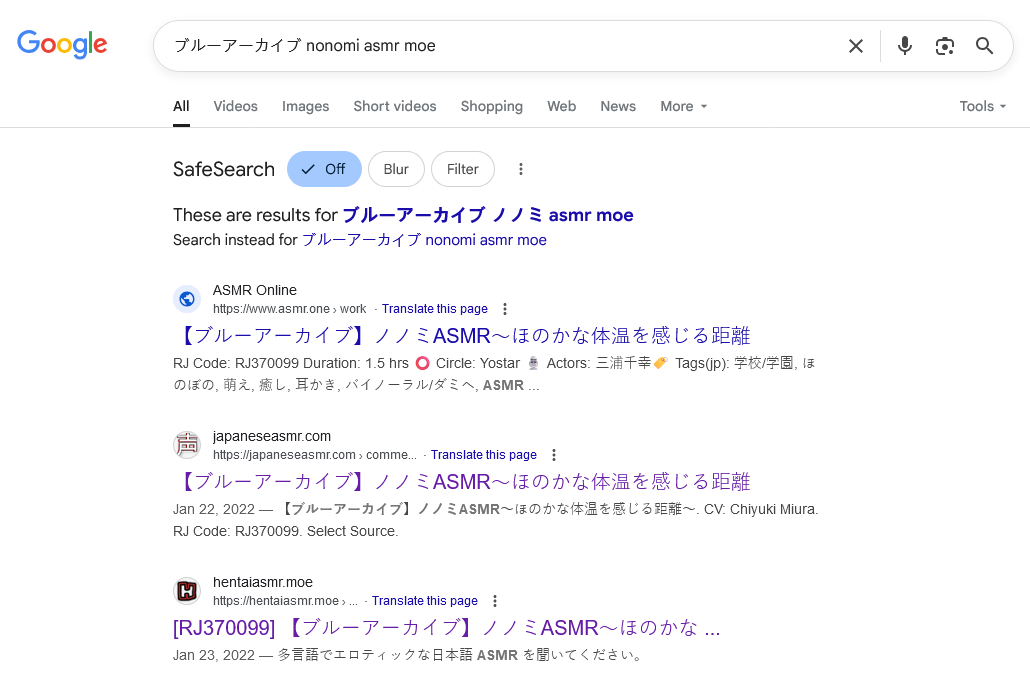Set SafeSearch to Blur
Image resolution: width=1030 pixels, height=680 pixels.
[x=396, y=170]
